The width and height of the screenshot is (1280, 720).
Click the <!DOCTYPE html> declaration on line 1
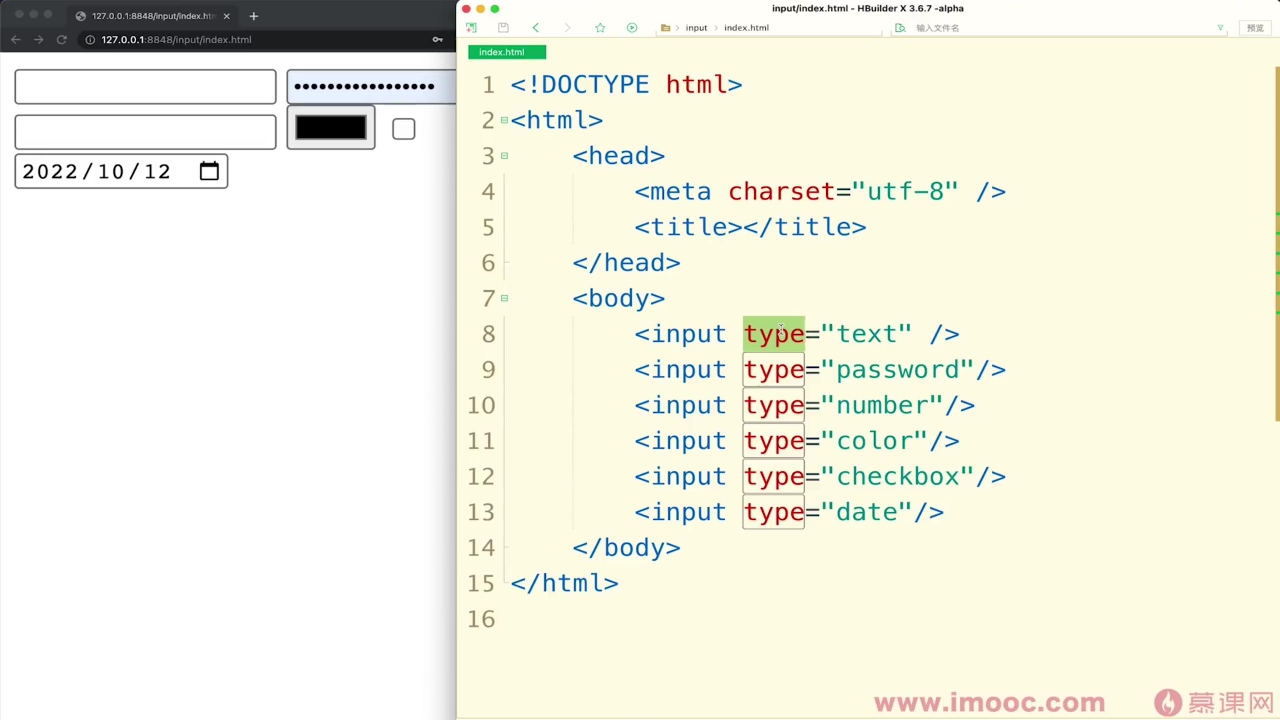627,85
